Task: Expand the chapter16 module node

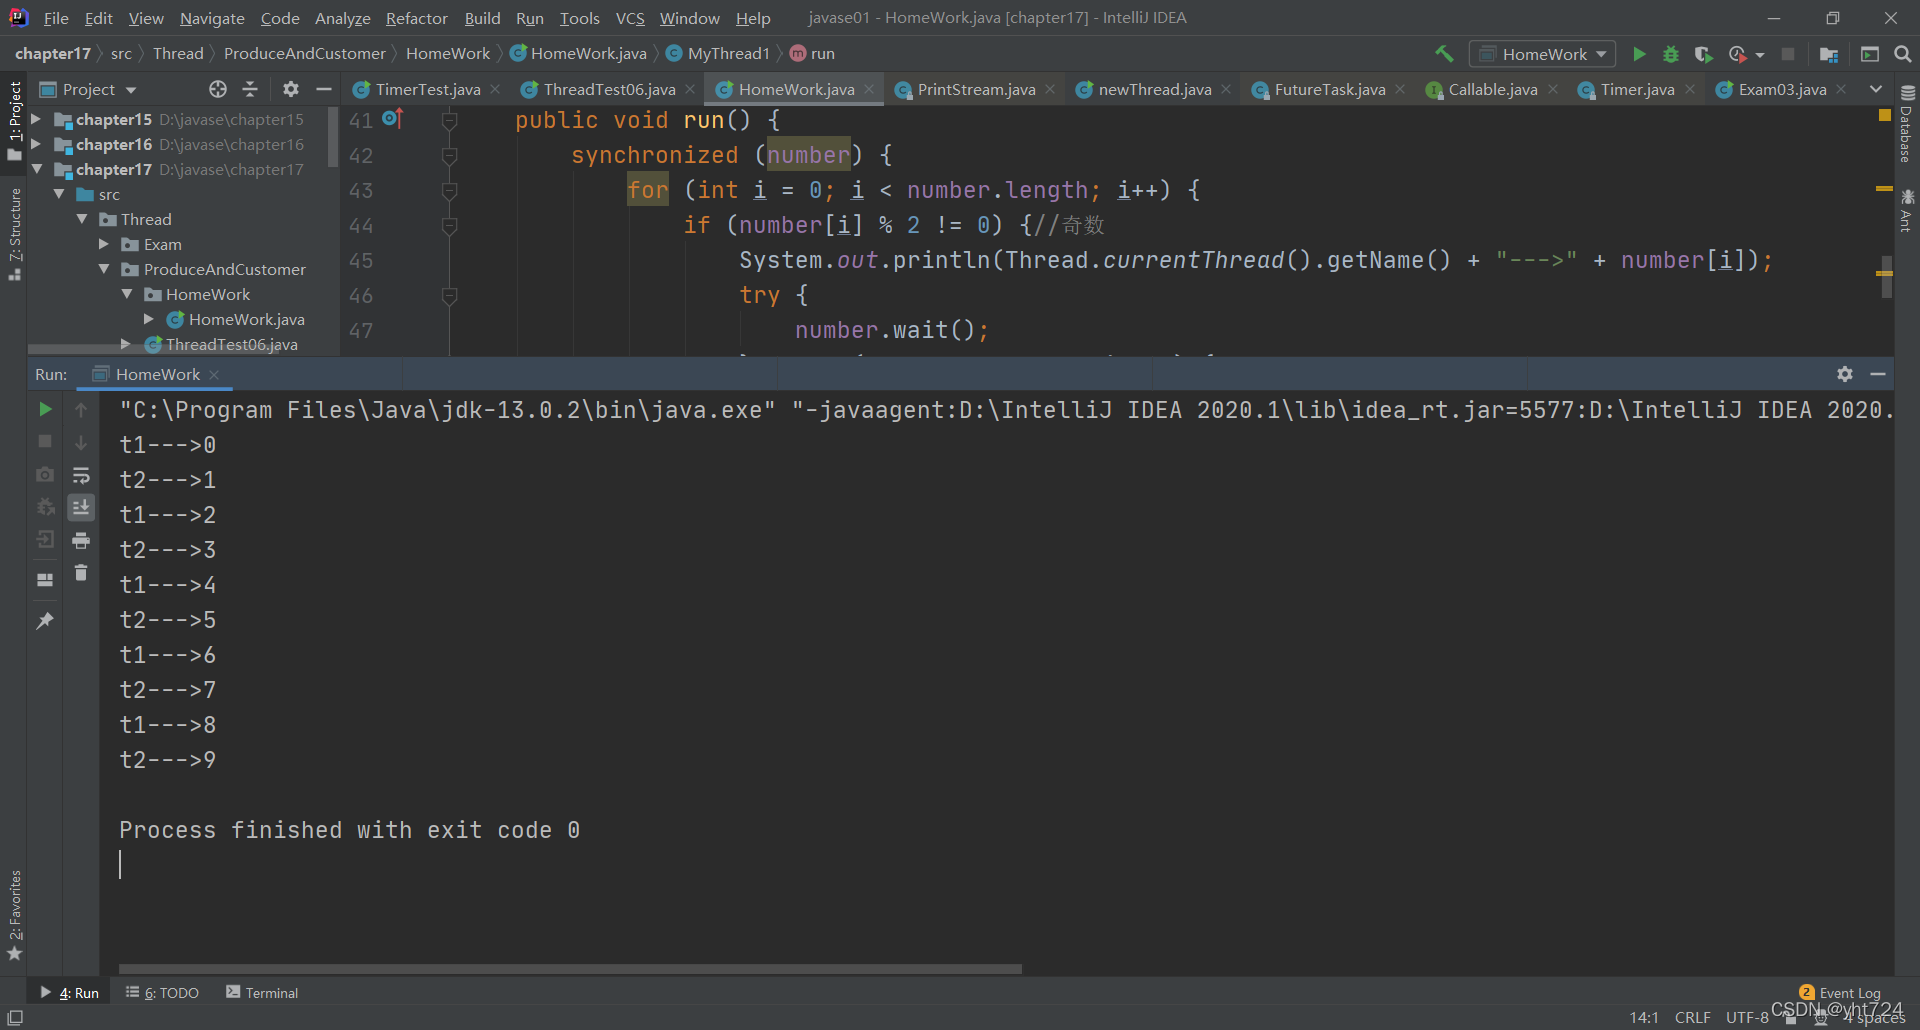Action: click(x=36, y=144)
